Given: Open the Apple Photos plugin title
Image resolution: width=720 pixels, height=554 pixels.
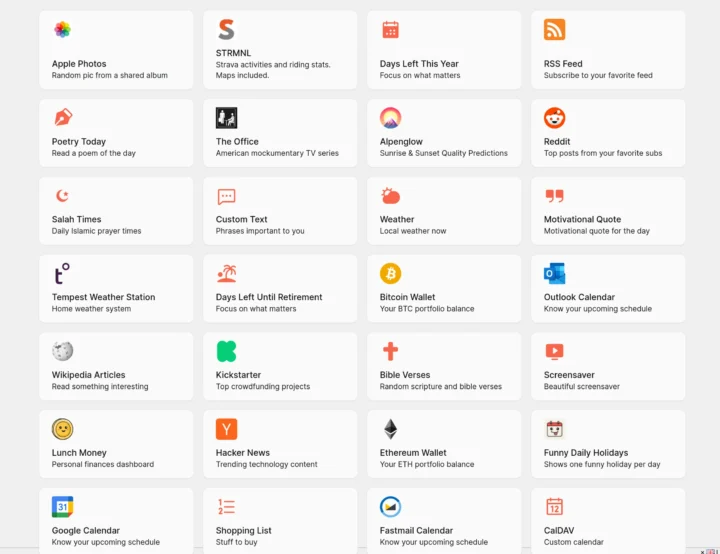Looking at the screenshot, I should [79, 64].
